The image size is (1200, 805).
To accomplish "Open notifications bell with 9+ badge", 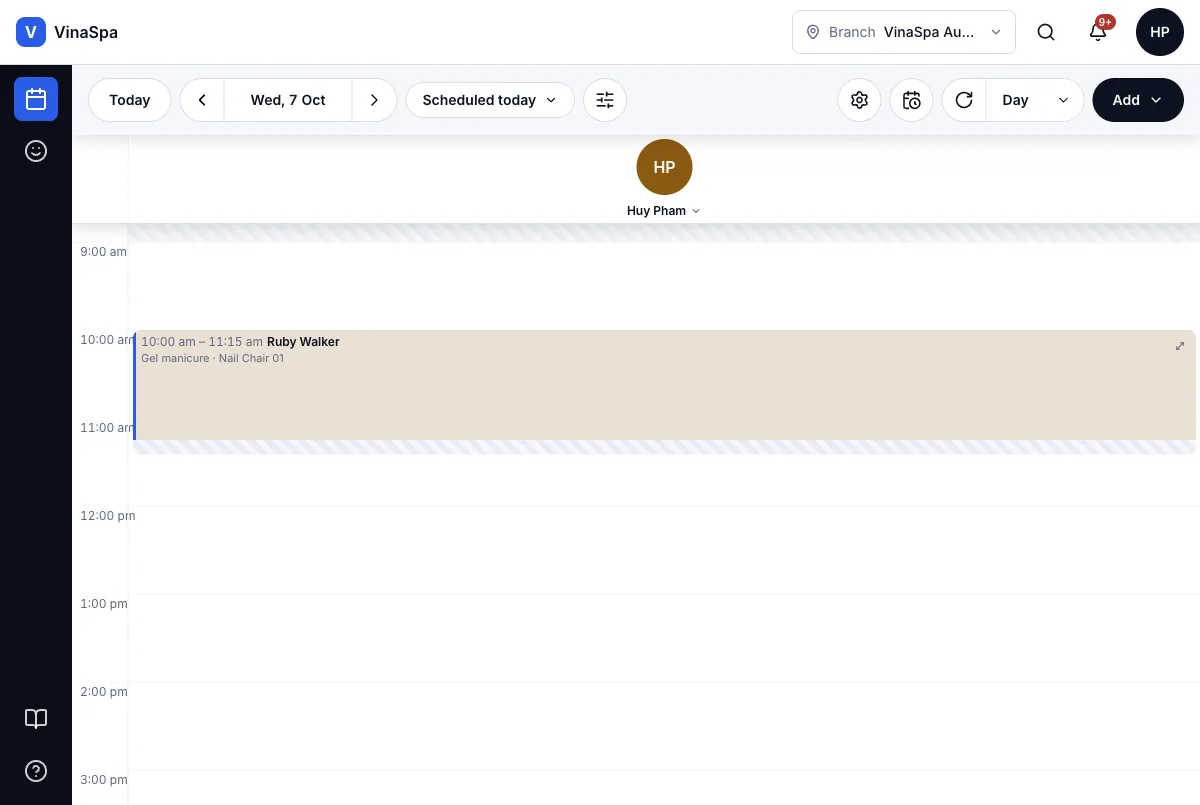I will point(1098,32).
